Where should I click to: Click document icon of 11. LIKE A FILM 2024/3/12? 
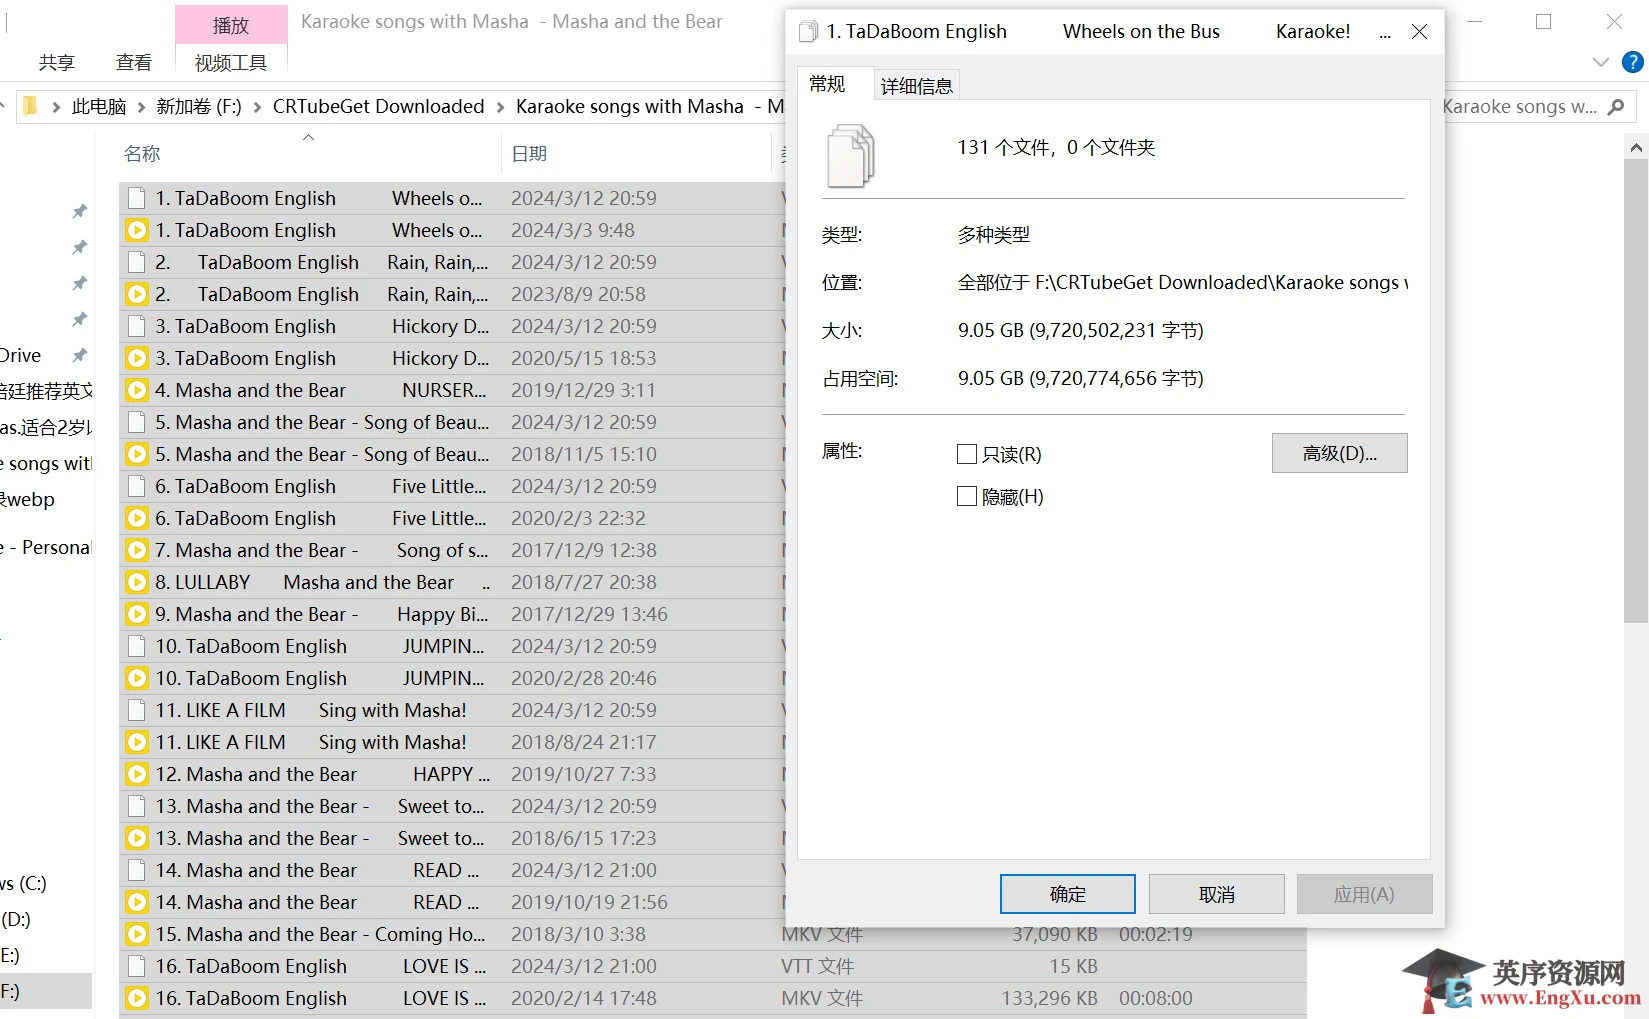(137, 710)
